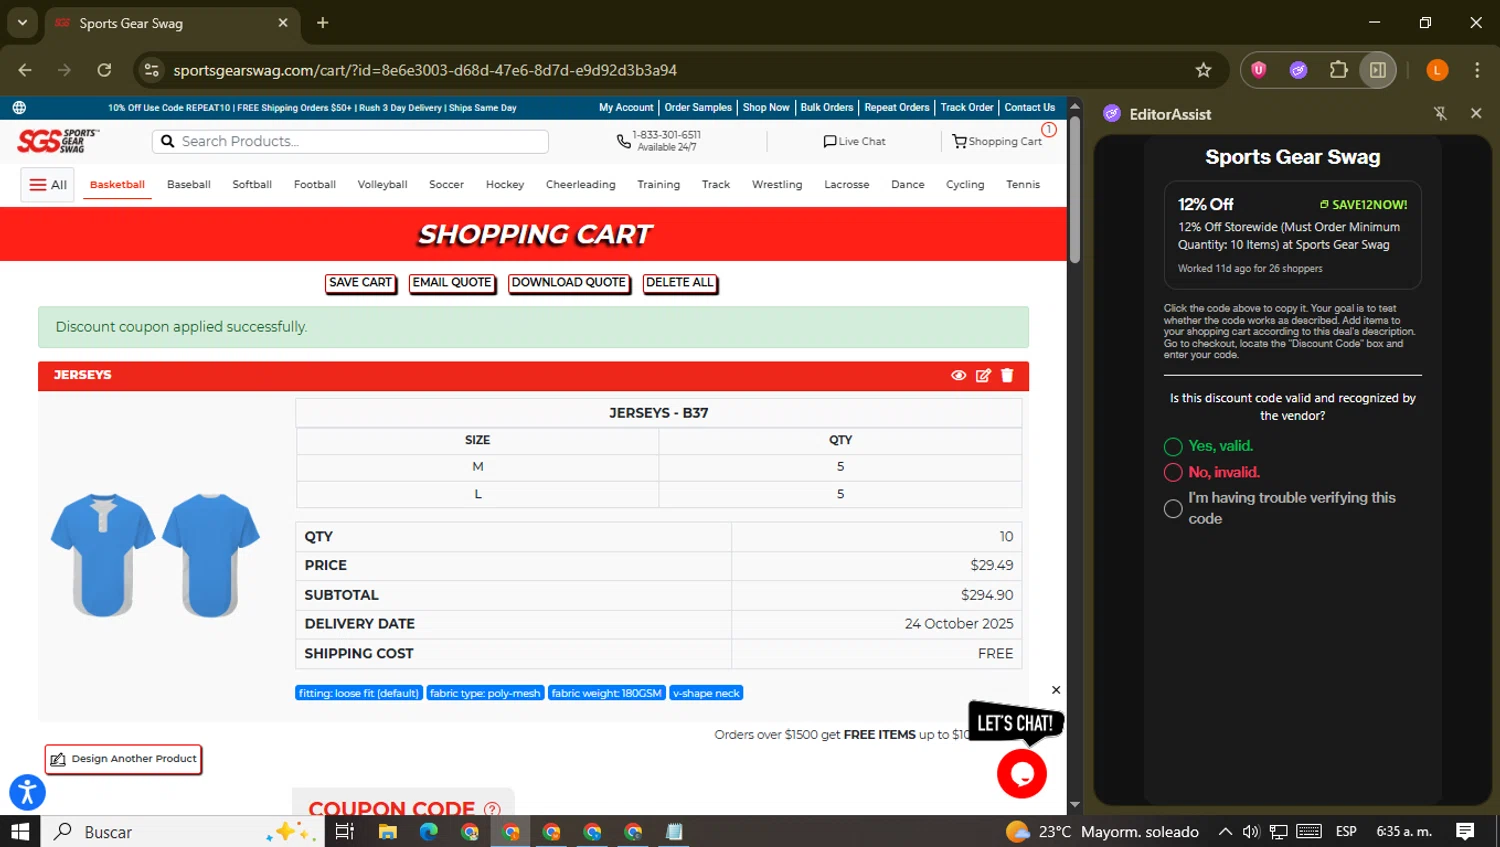
Task: Click the page vertical scrollbar
Action: (1075, 190)
